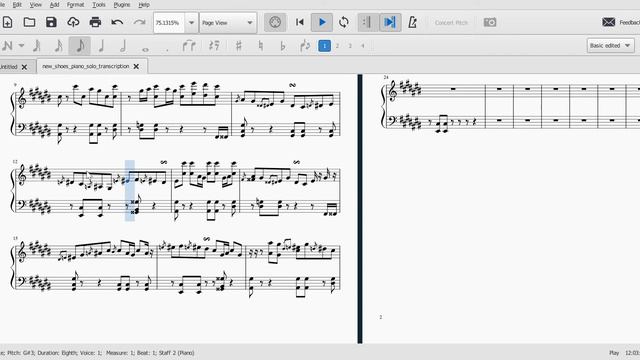Select voice 4
This screenshot has width=640, height=360.
(x=362, y=46)
